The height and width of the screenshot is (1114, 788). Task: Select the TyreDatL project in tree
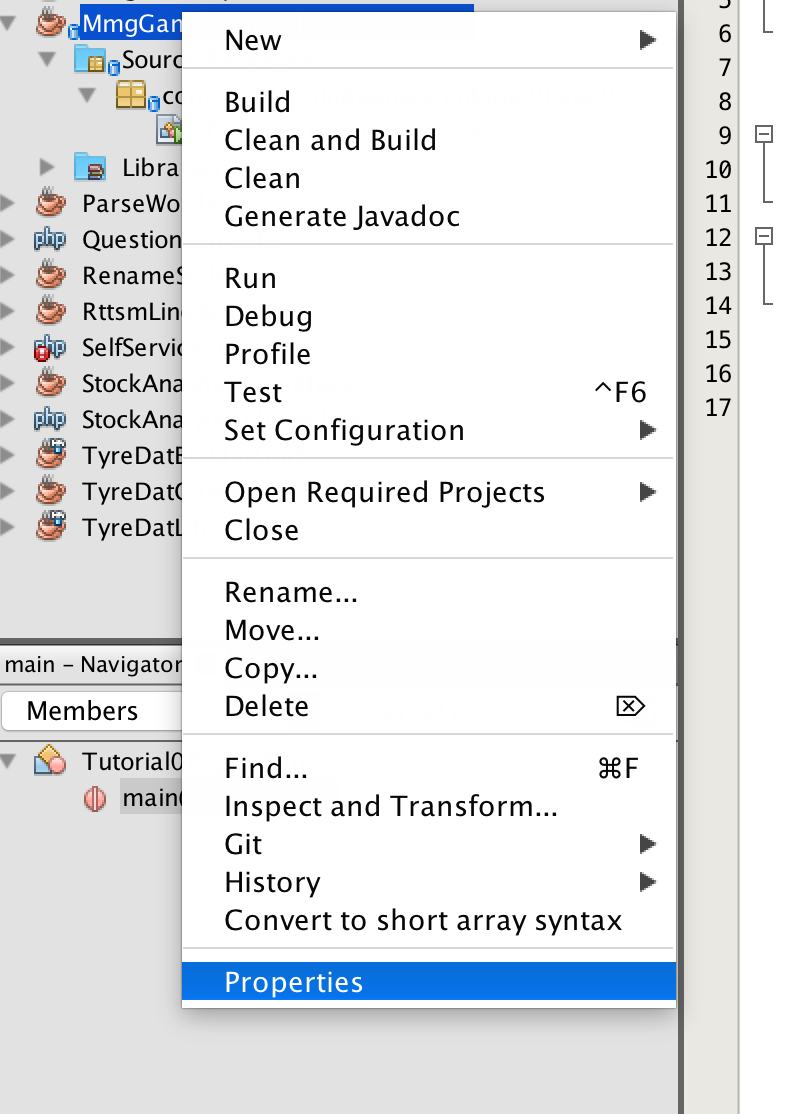tap(130, 526)
